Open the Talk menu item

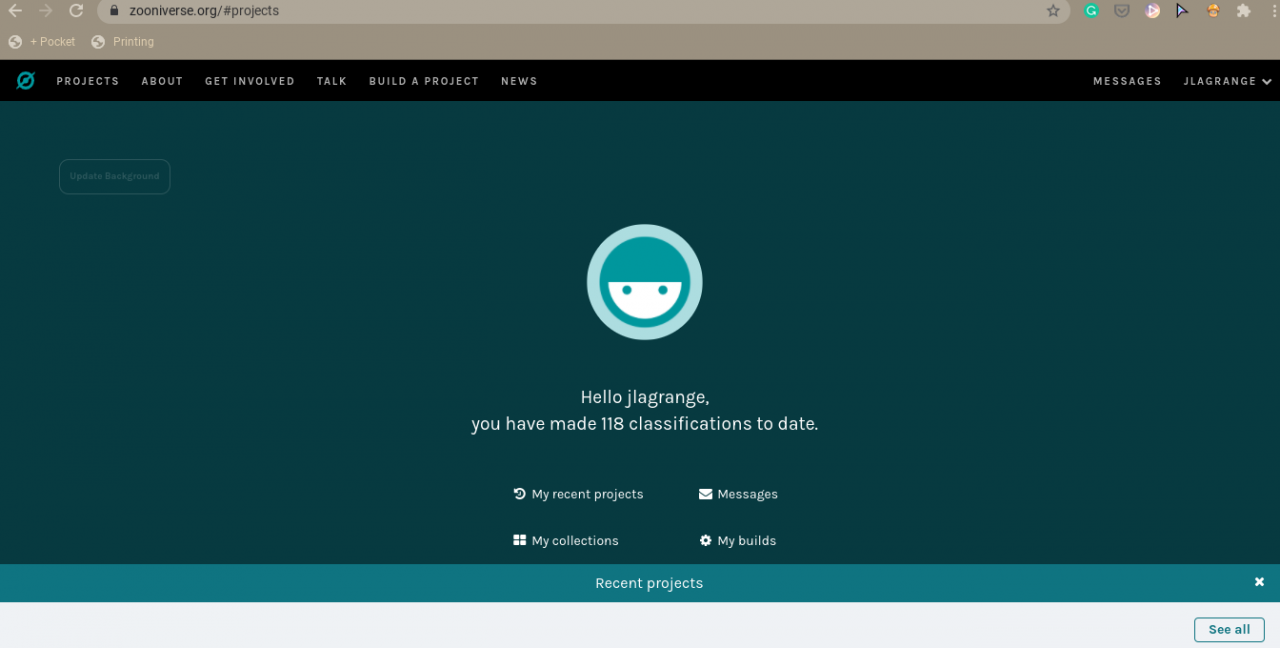332,81
